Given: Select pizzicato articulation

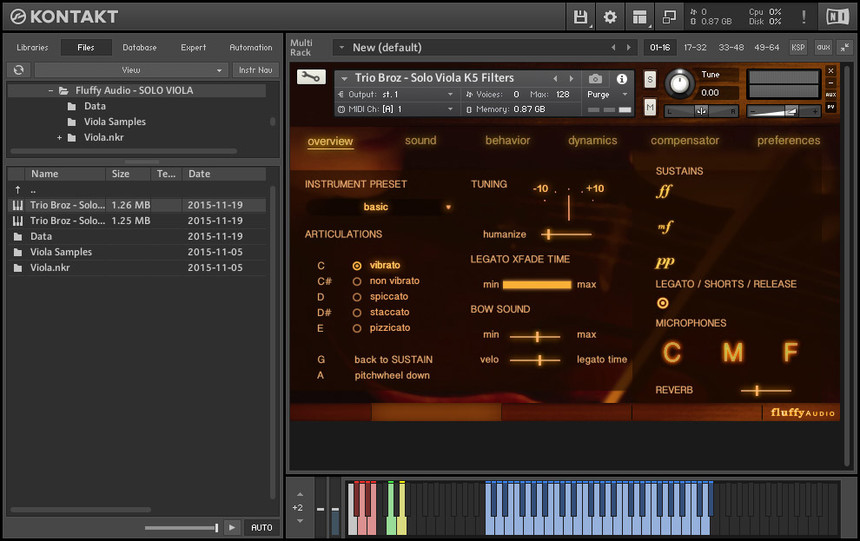Looking at the screenshot, I should (x=357, y=329).
